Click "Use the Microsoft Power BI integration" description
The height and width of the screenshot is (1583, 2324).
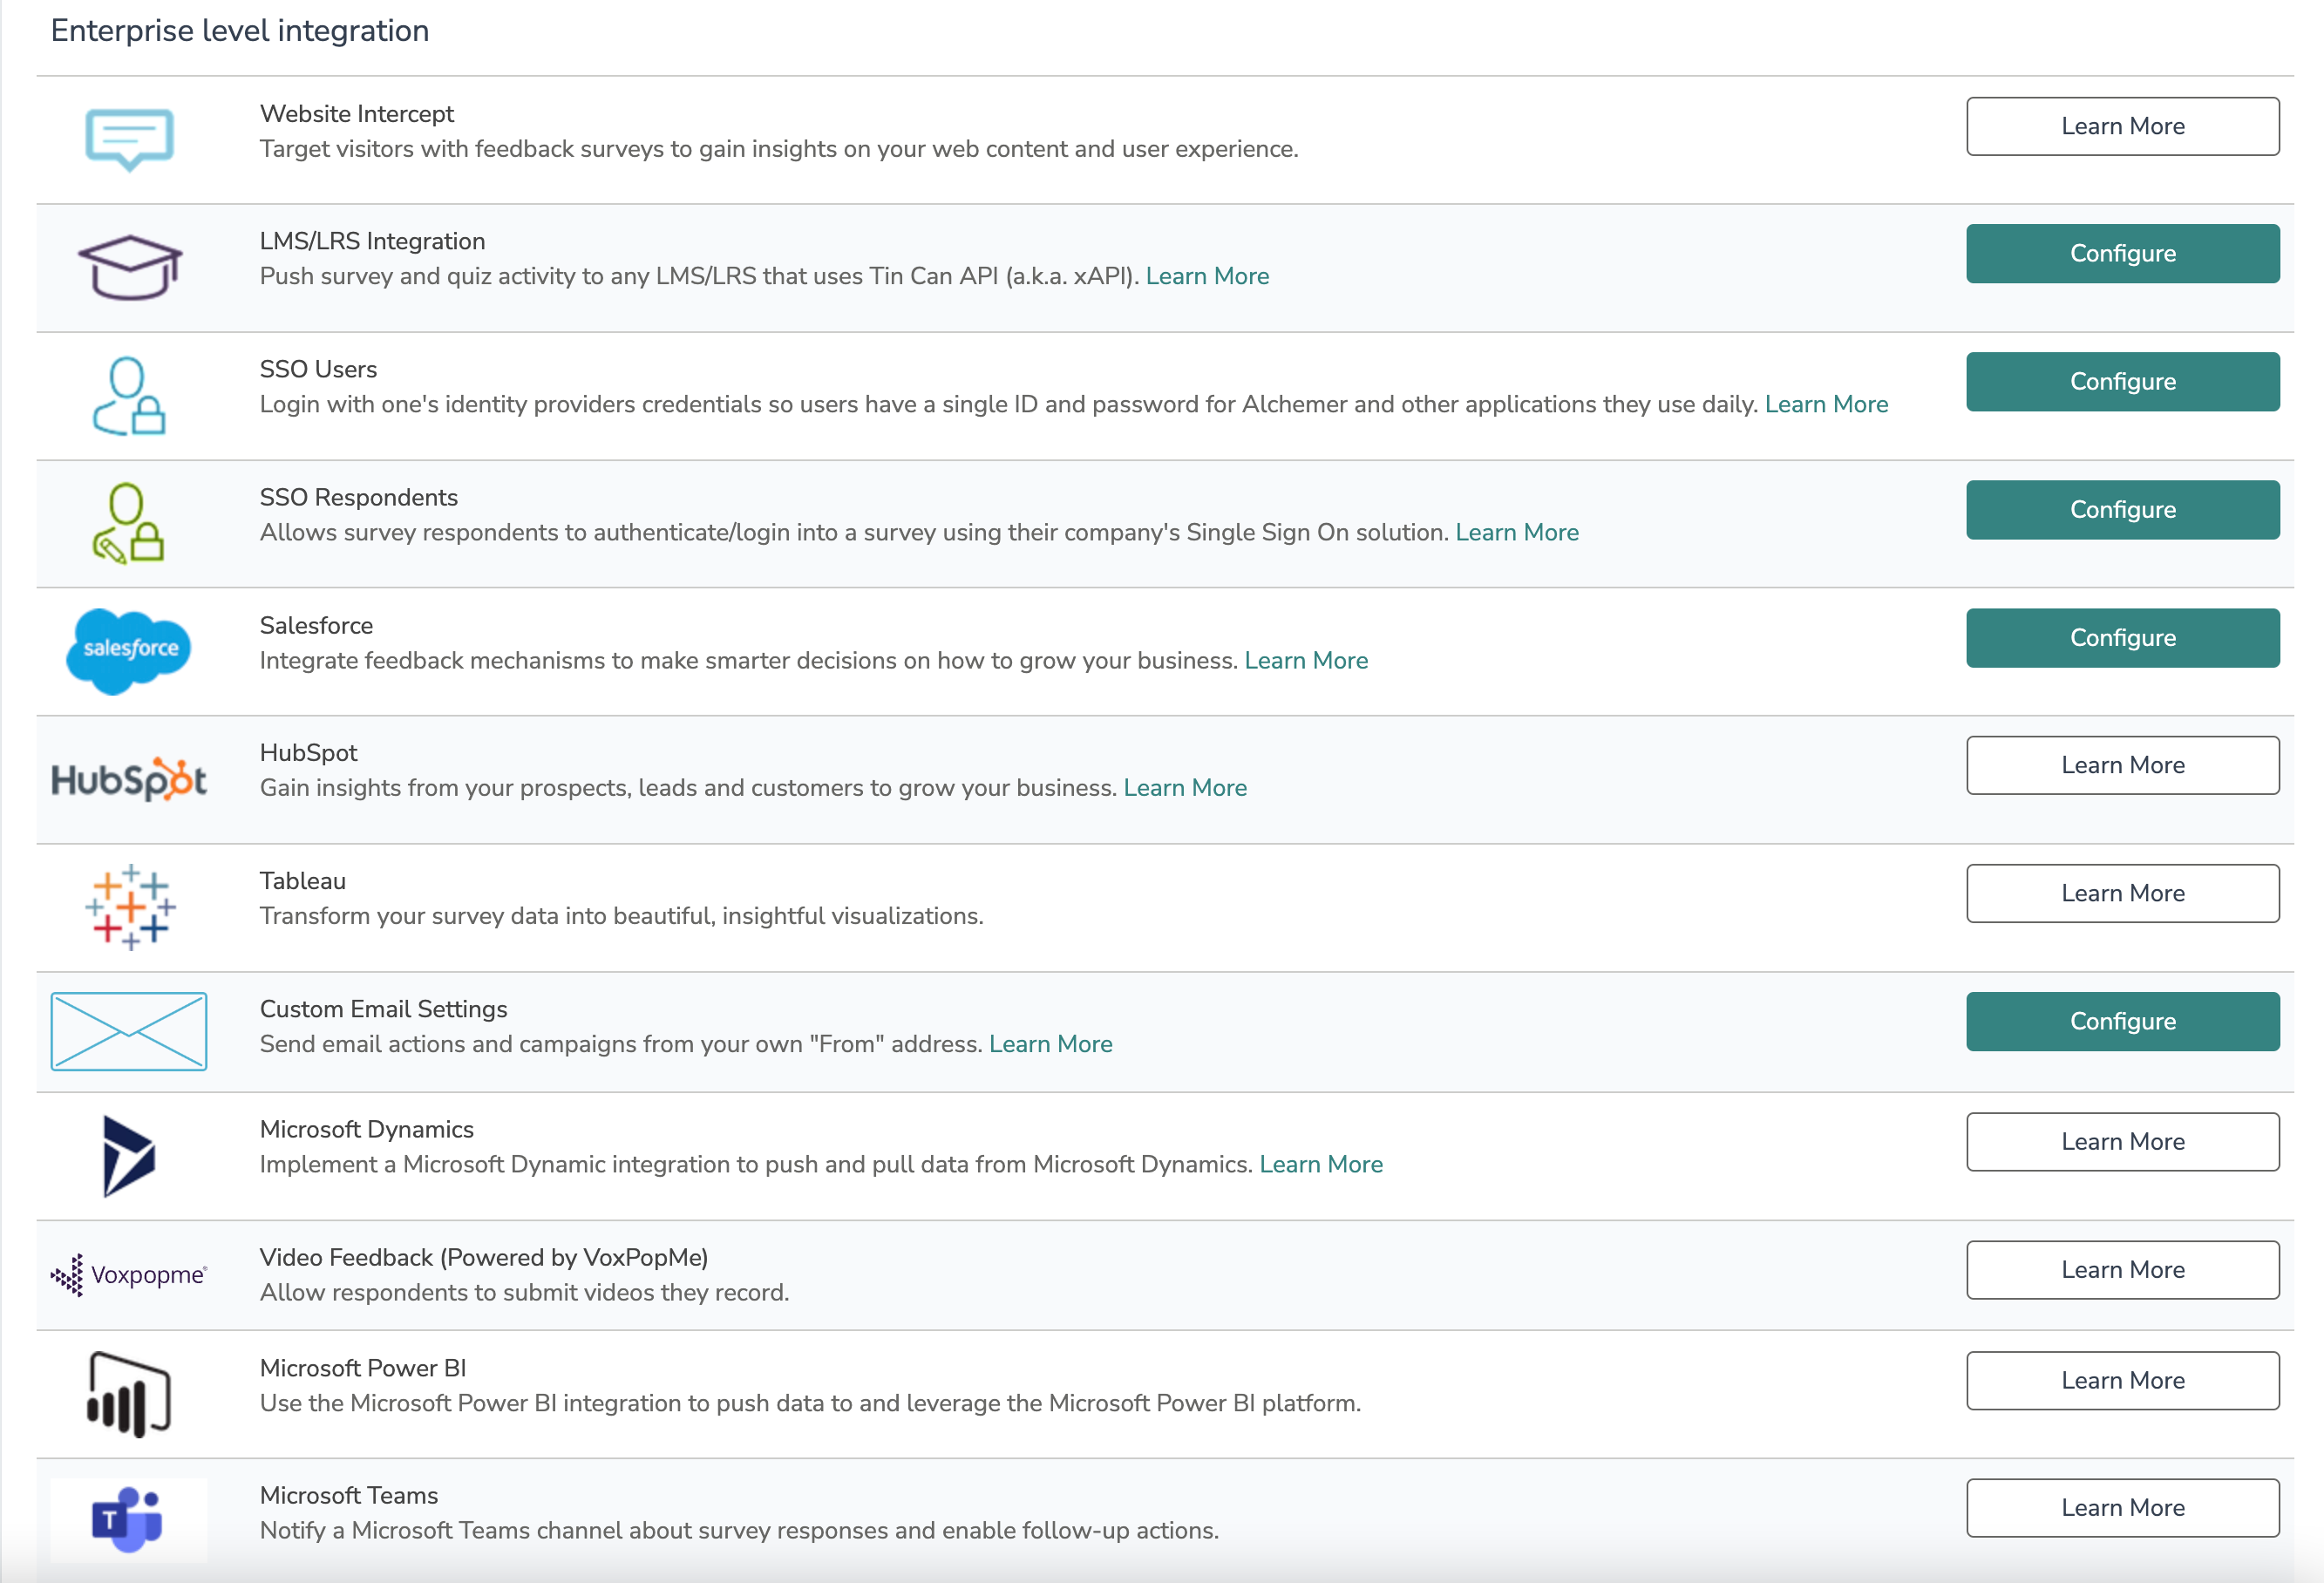[810, 1403]
